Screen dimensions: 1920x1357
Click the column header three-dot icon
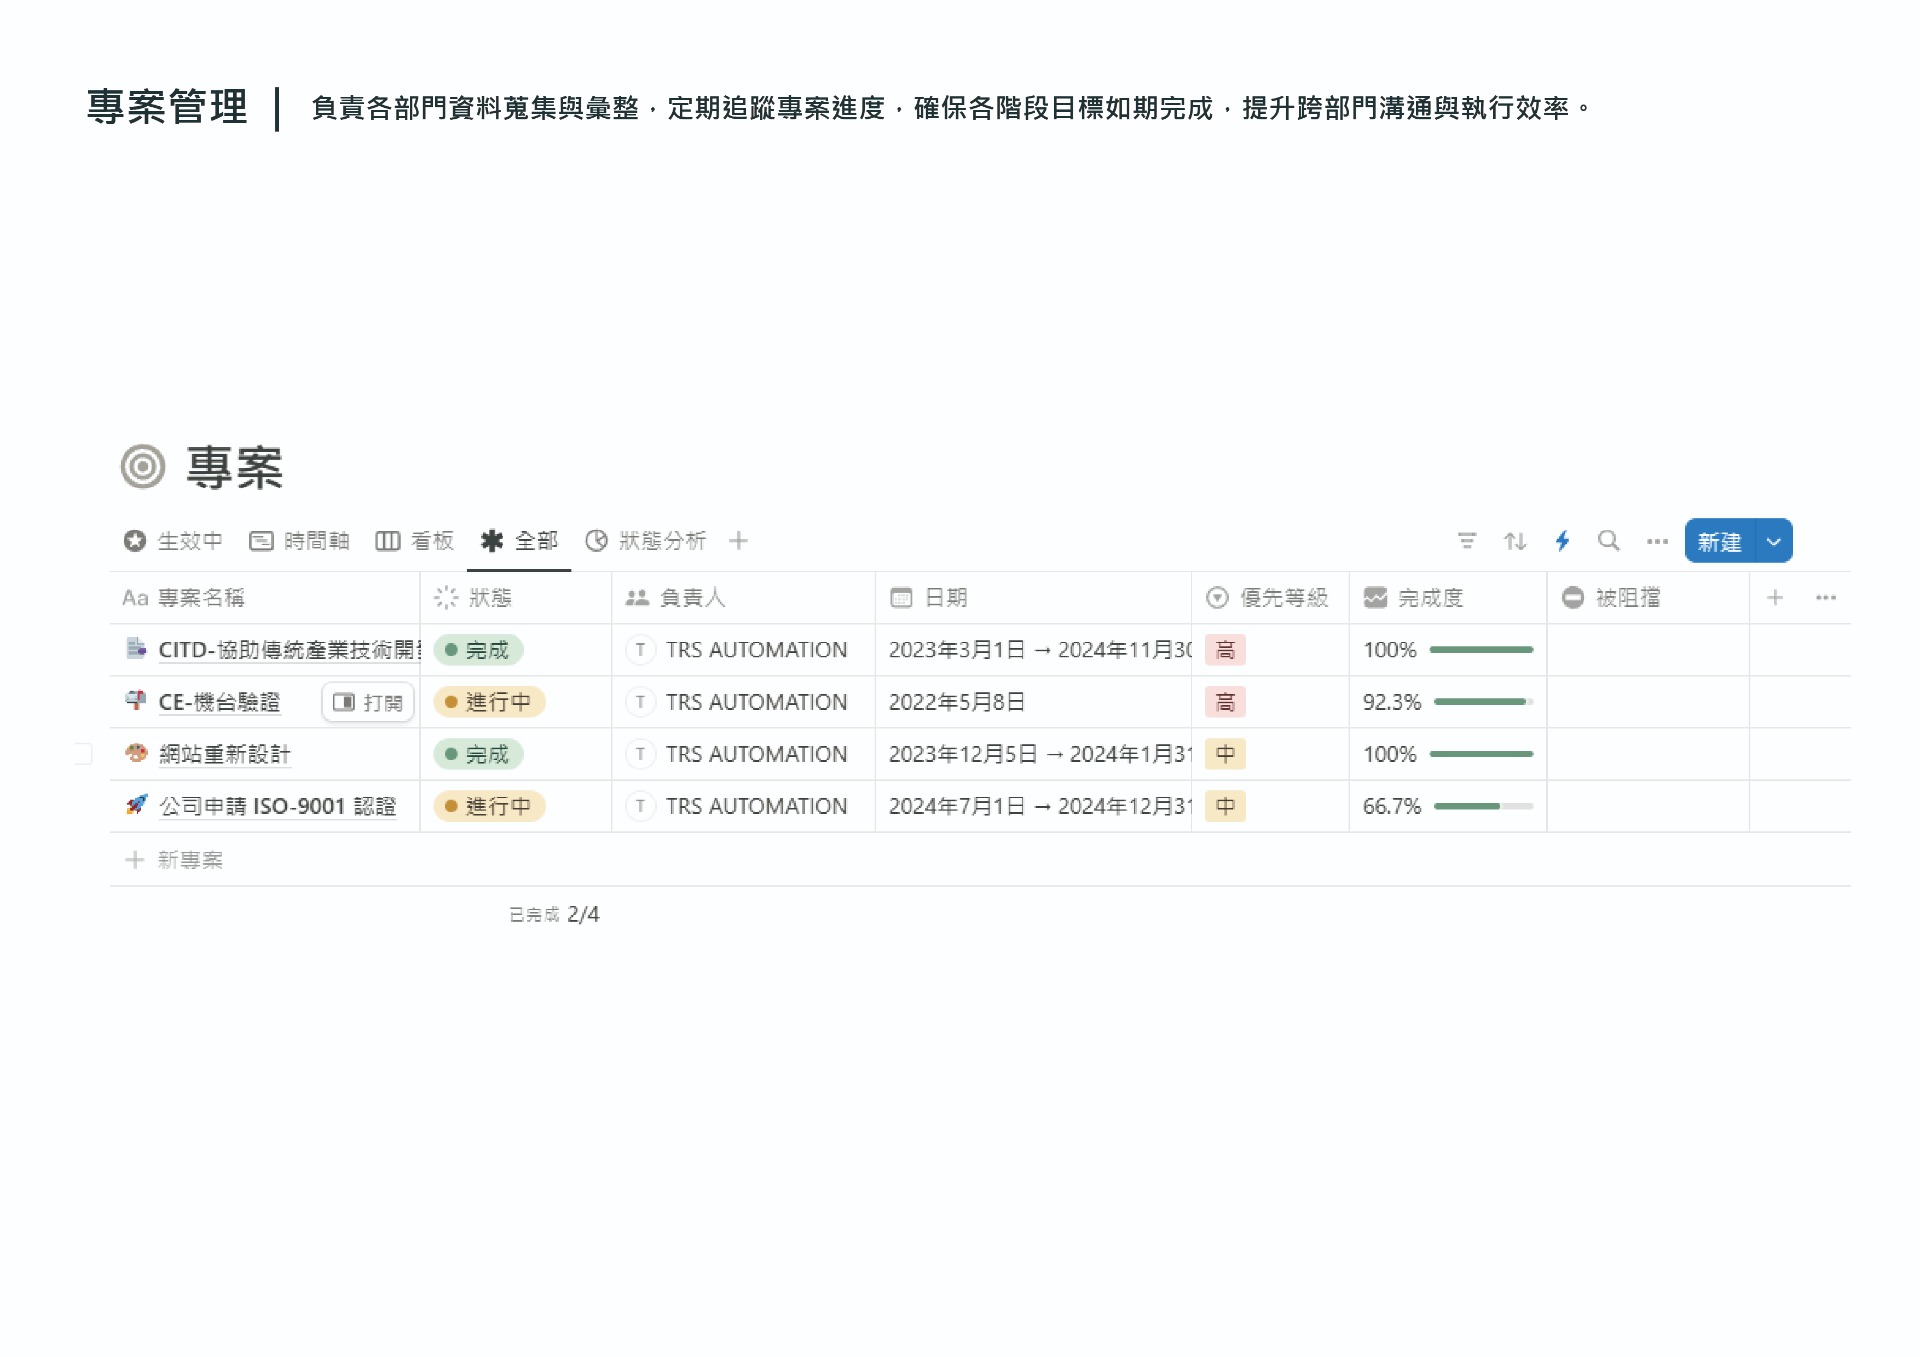[1826, 598]
